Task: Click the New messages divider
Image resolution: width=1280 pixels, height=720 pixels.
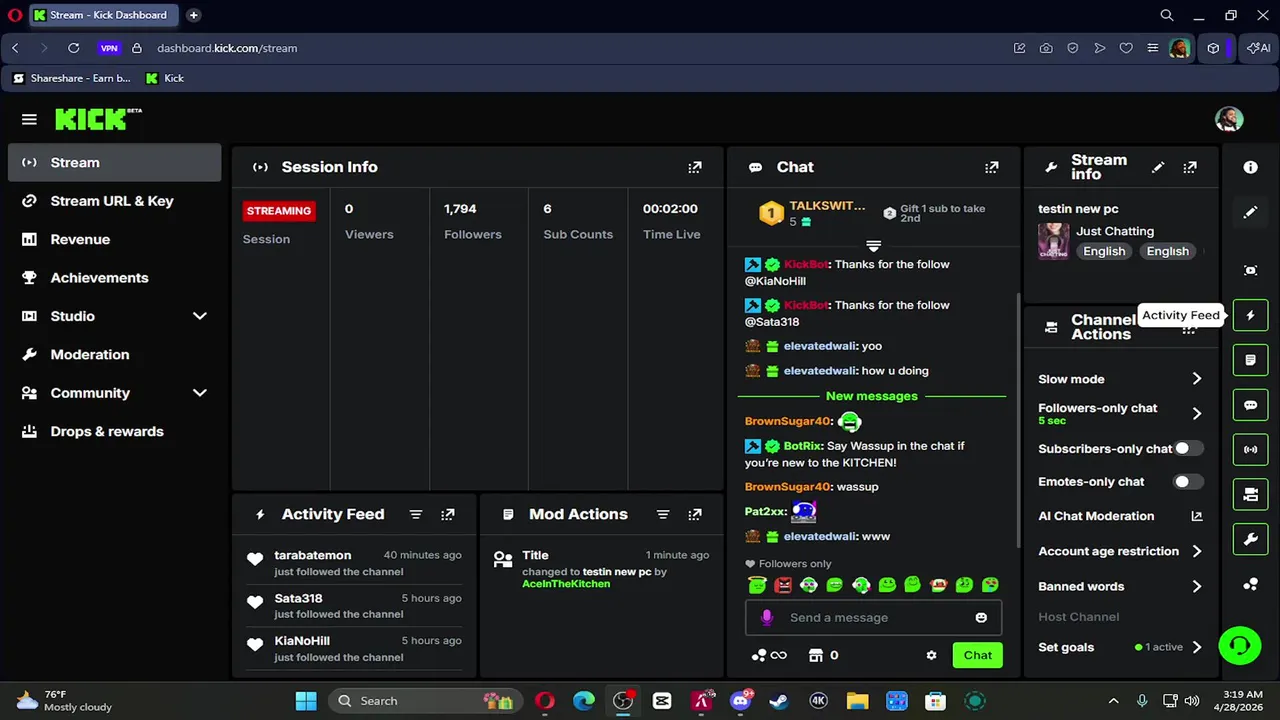Action: click(x=872, y=396)
